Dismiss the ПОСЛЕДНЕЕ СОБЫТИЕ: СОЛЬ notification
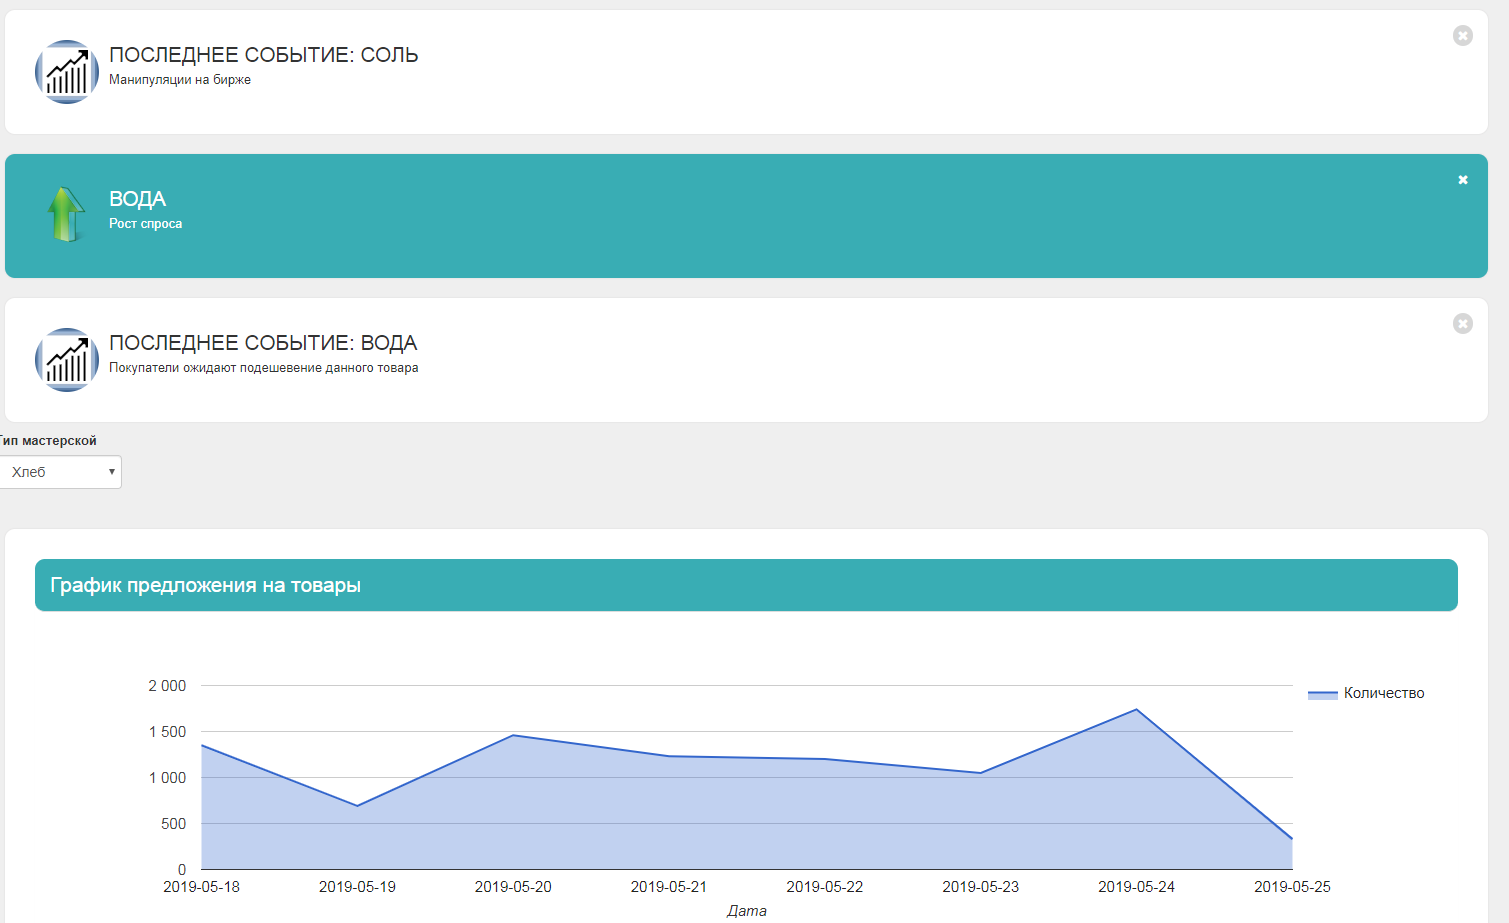The width and height of the screenshot is (1509, 923). click(1462, 36)
